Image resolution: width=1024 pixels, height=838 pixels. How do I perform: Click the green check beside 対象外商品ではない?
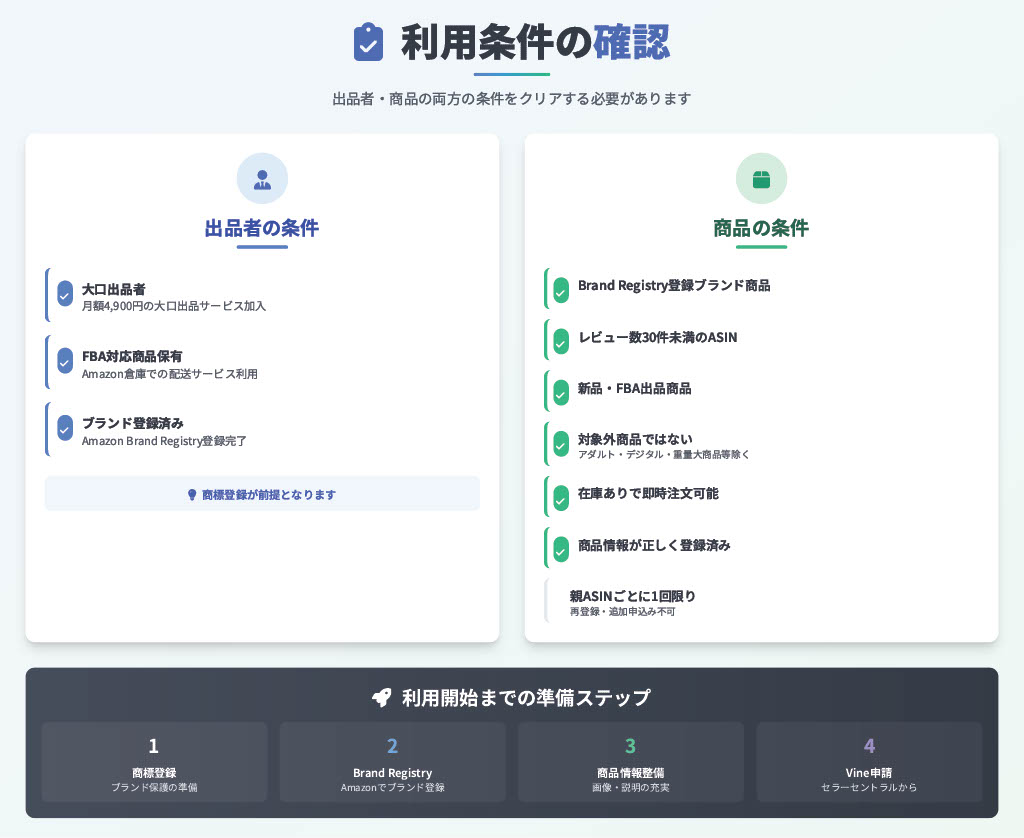561,444
